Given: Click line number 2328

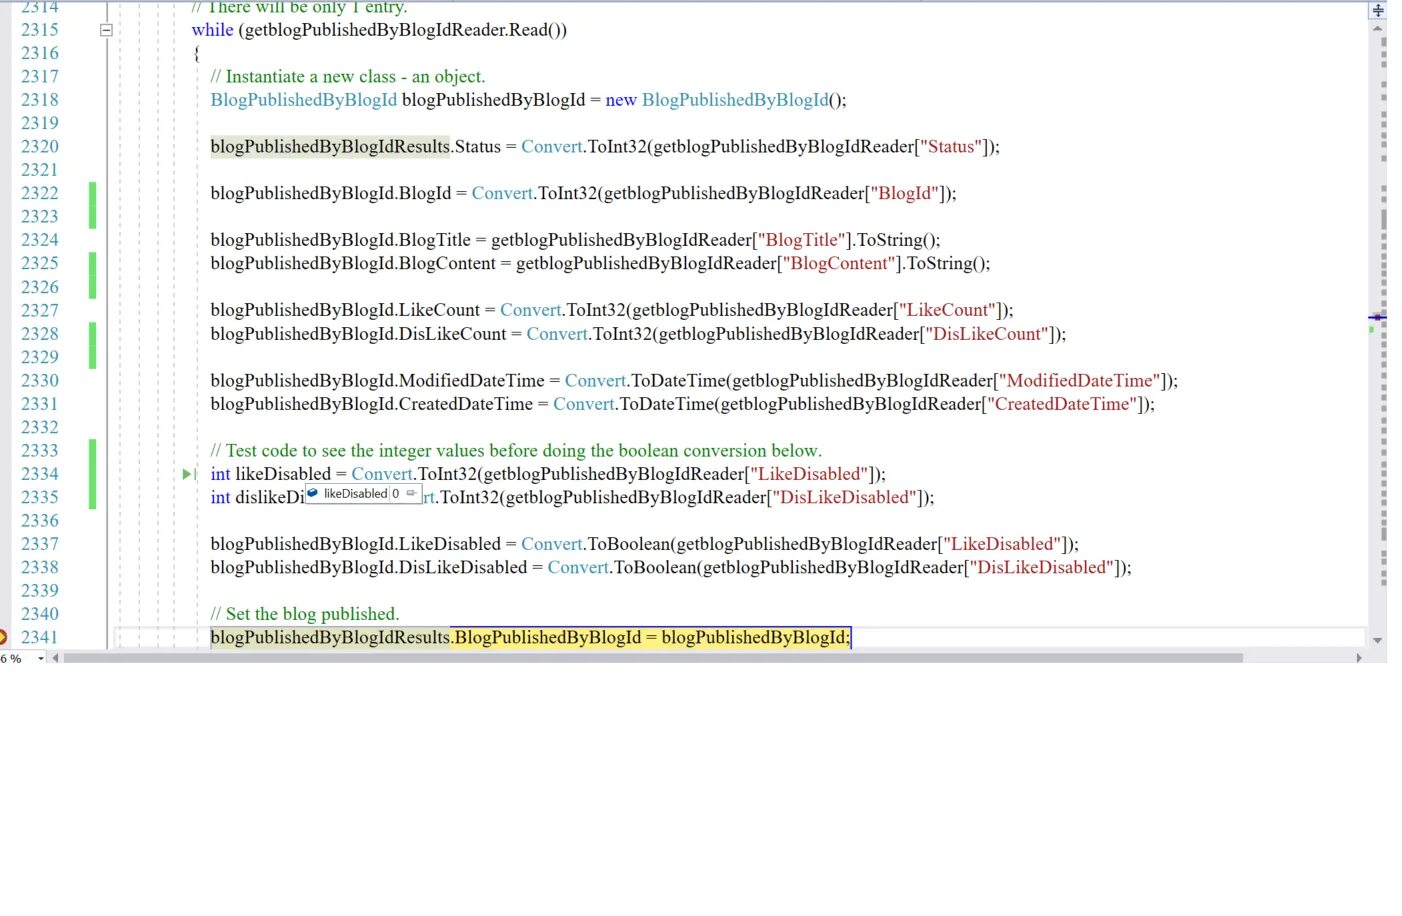Looking at the screenshot, I should [40, 334].
